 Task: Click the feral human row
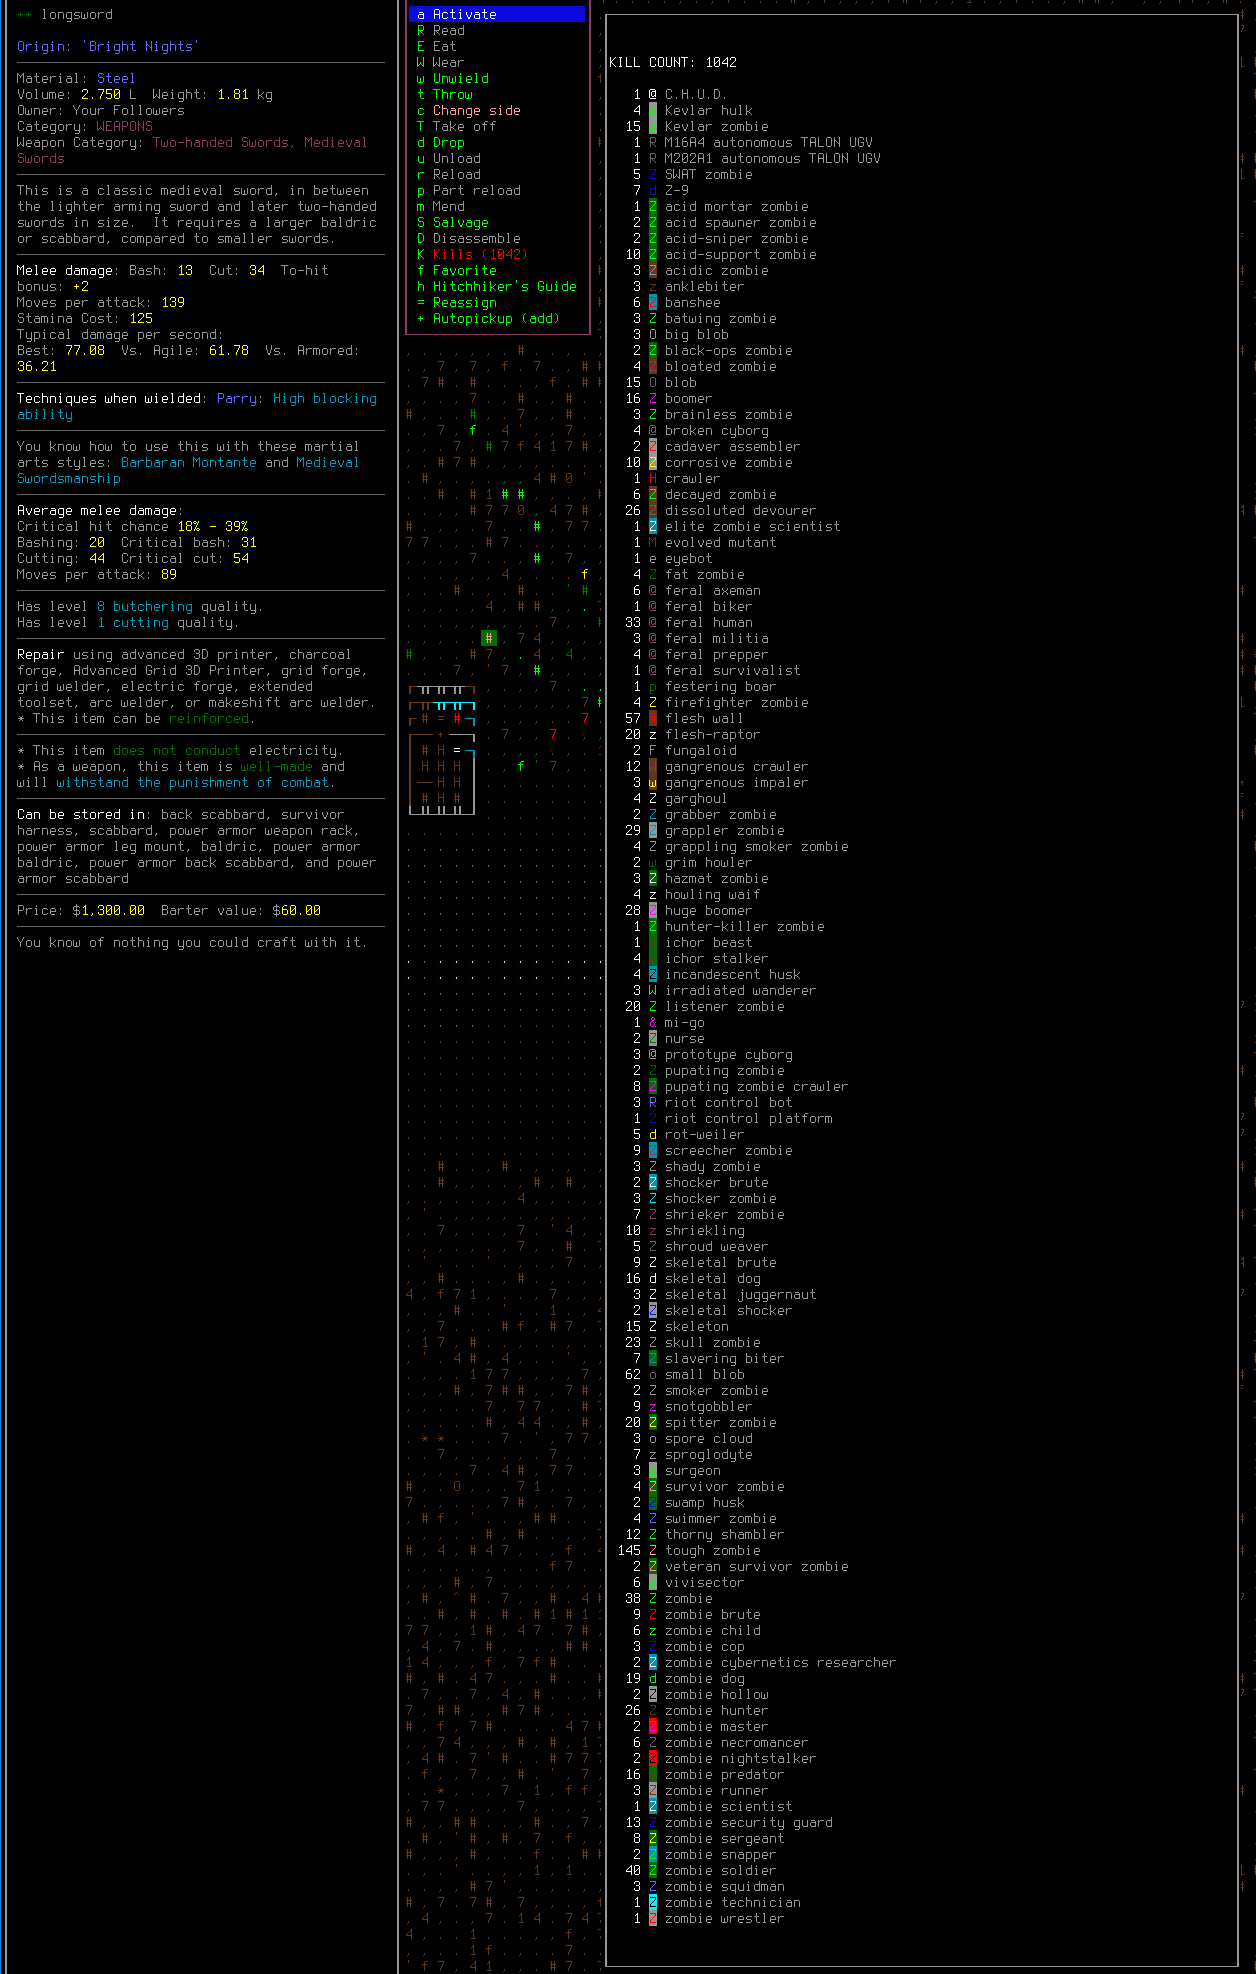689,622
